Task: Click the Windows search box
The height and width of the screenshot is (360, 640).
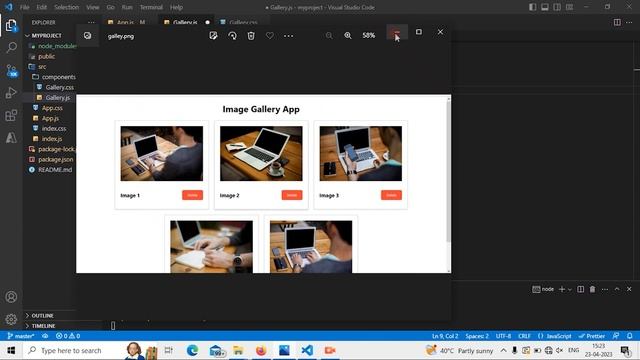Action: 71,351
